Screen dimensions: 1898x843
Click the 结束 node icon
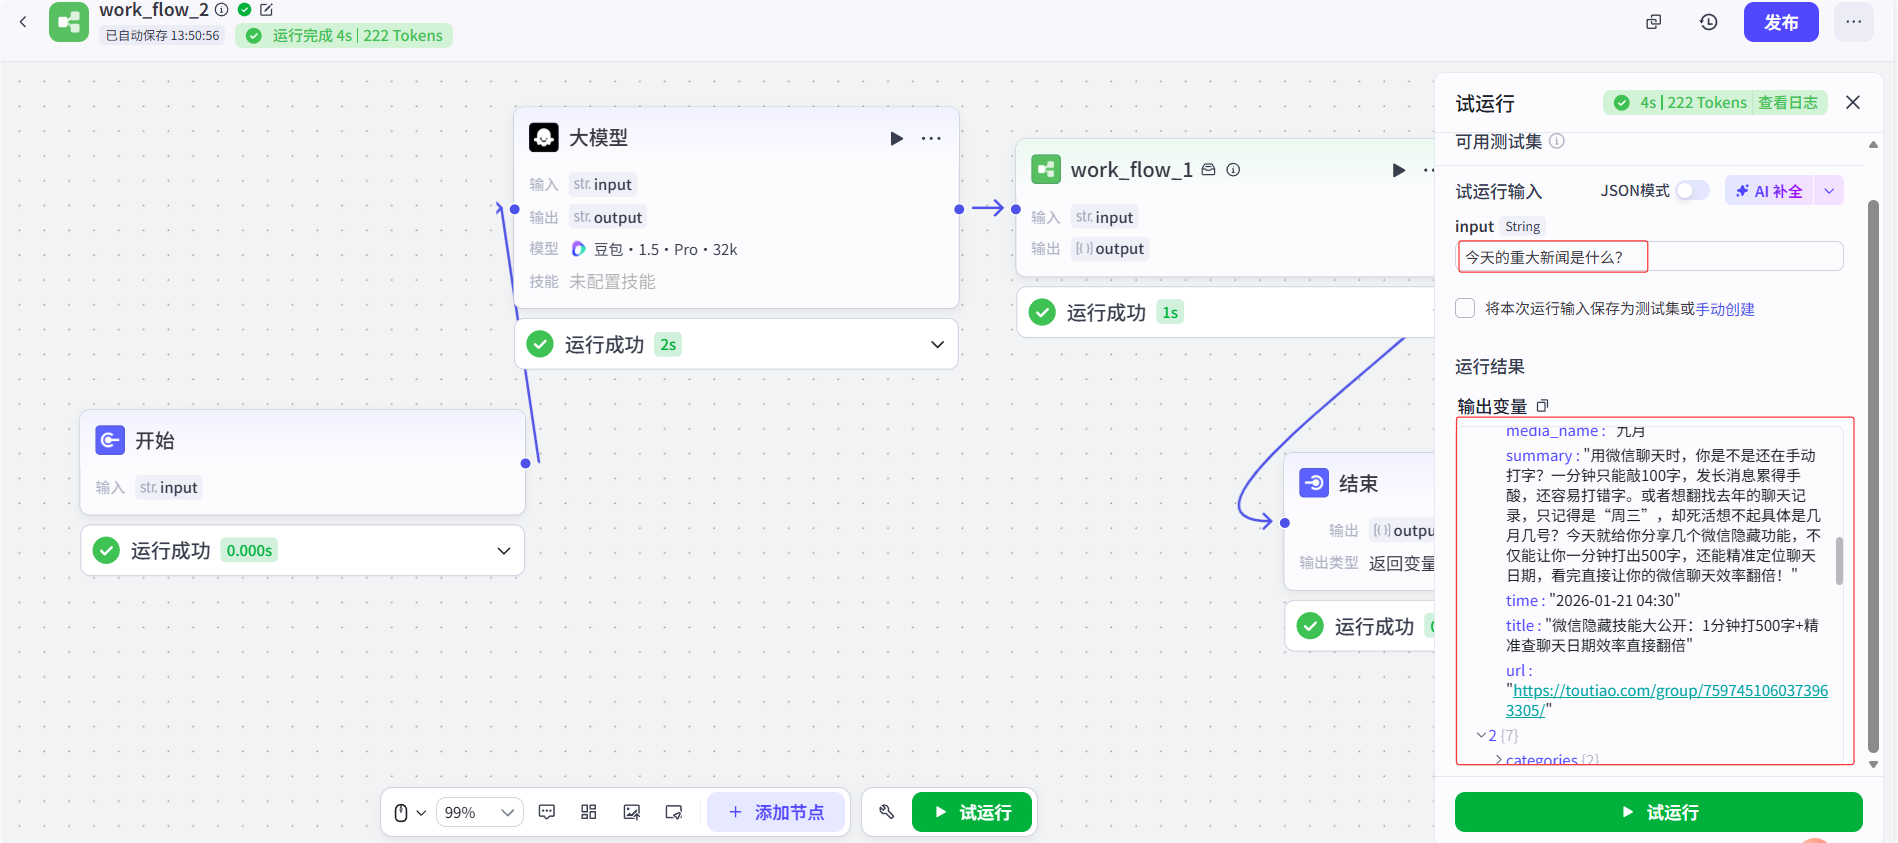[1314, 483]
